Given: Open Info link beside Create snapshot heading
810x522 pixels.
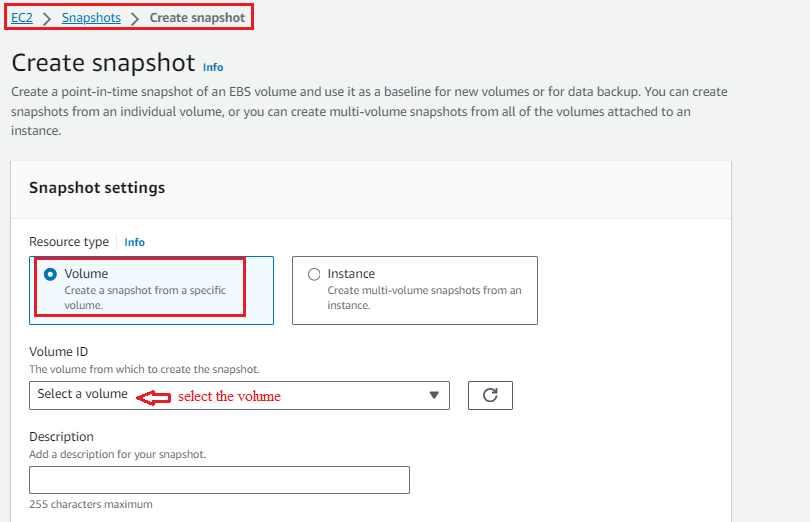Looking at the screenshot, I should pos(213,67).
